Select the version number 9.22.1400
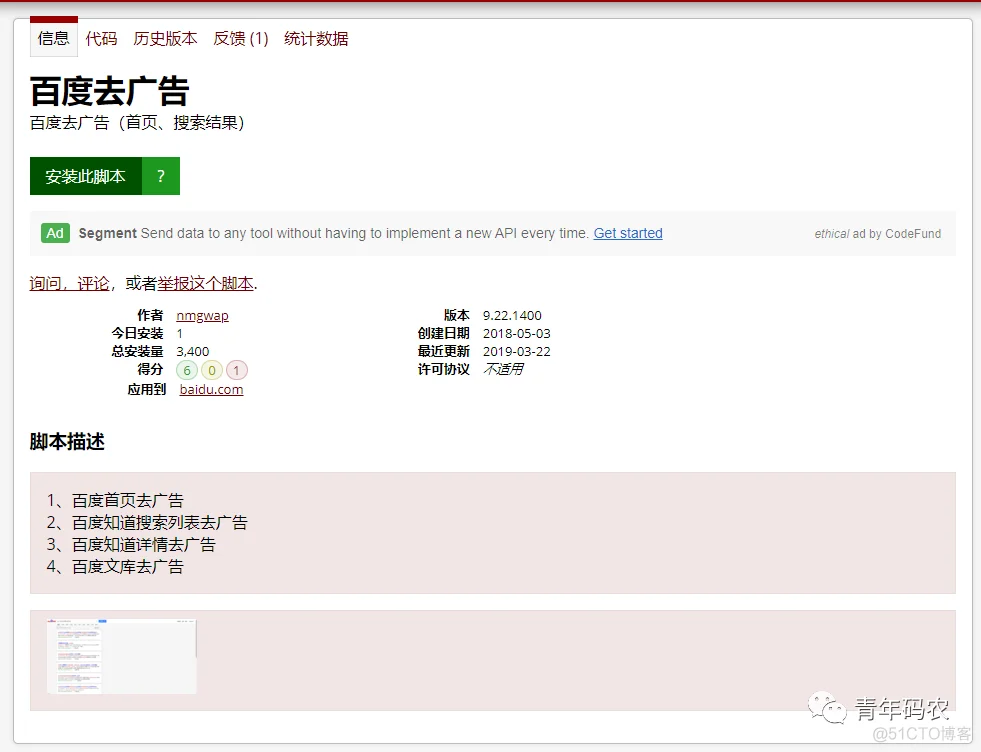The image size is (981, 752). tap(512, 315)
